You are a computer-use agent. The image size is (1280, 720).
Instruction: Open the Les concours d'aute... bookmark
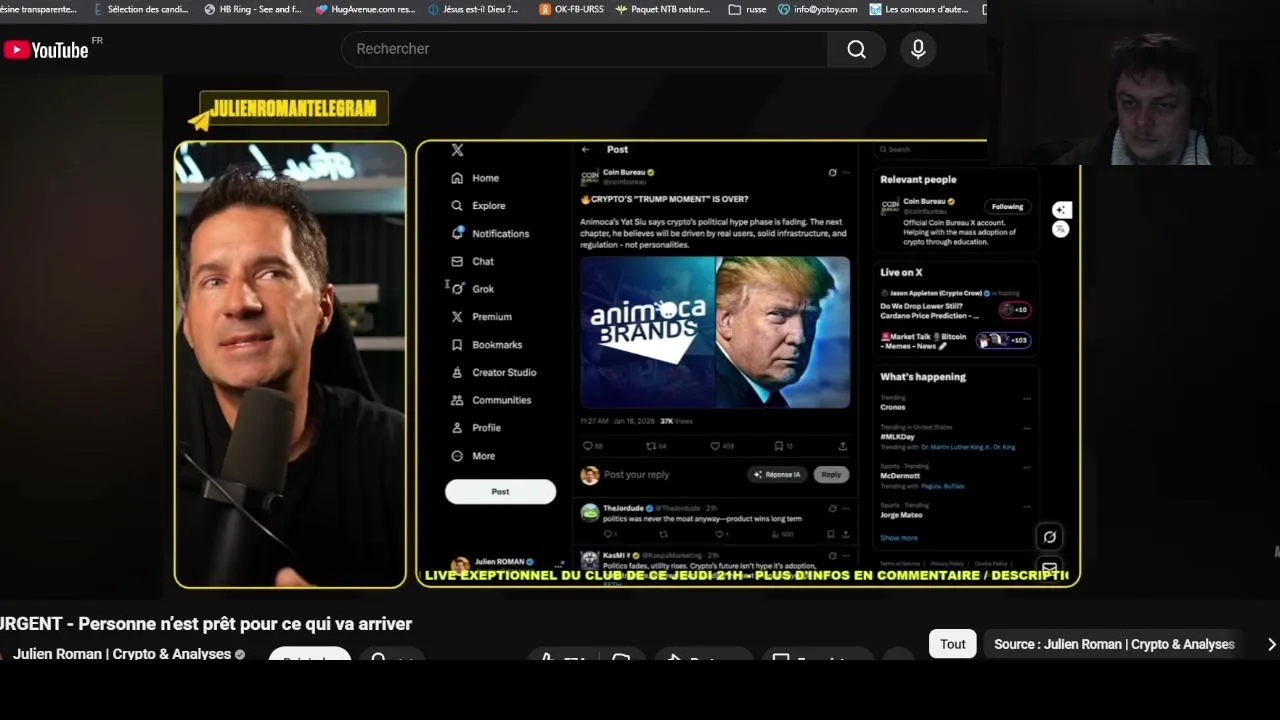click(x=920, y=9)
